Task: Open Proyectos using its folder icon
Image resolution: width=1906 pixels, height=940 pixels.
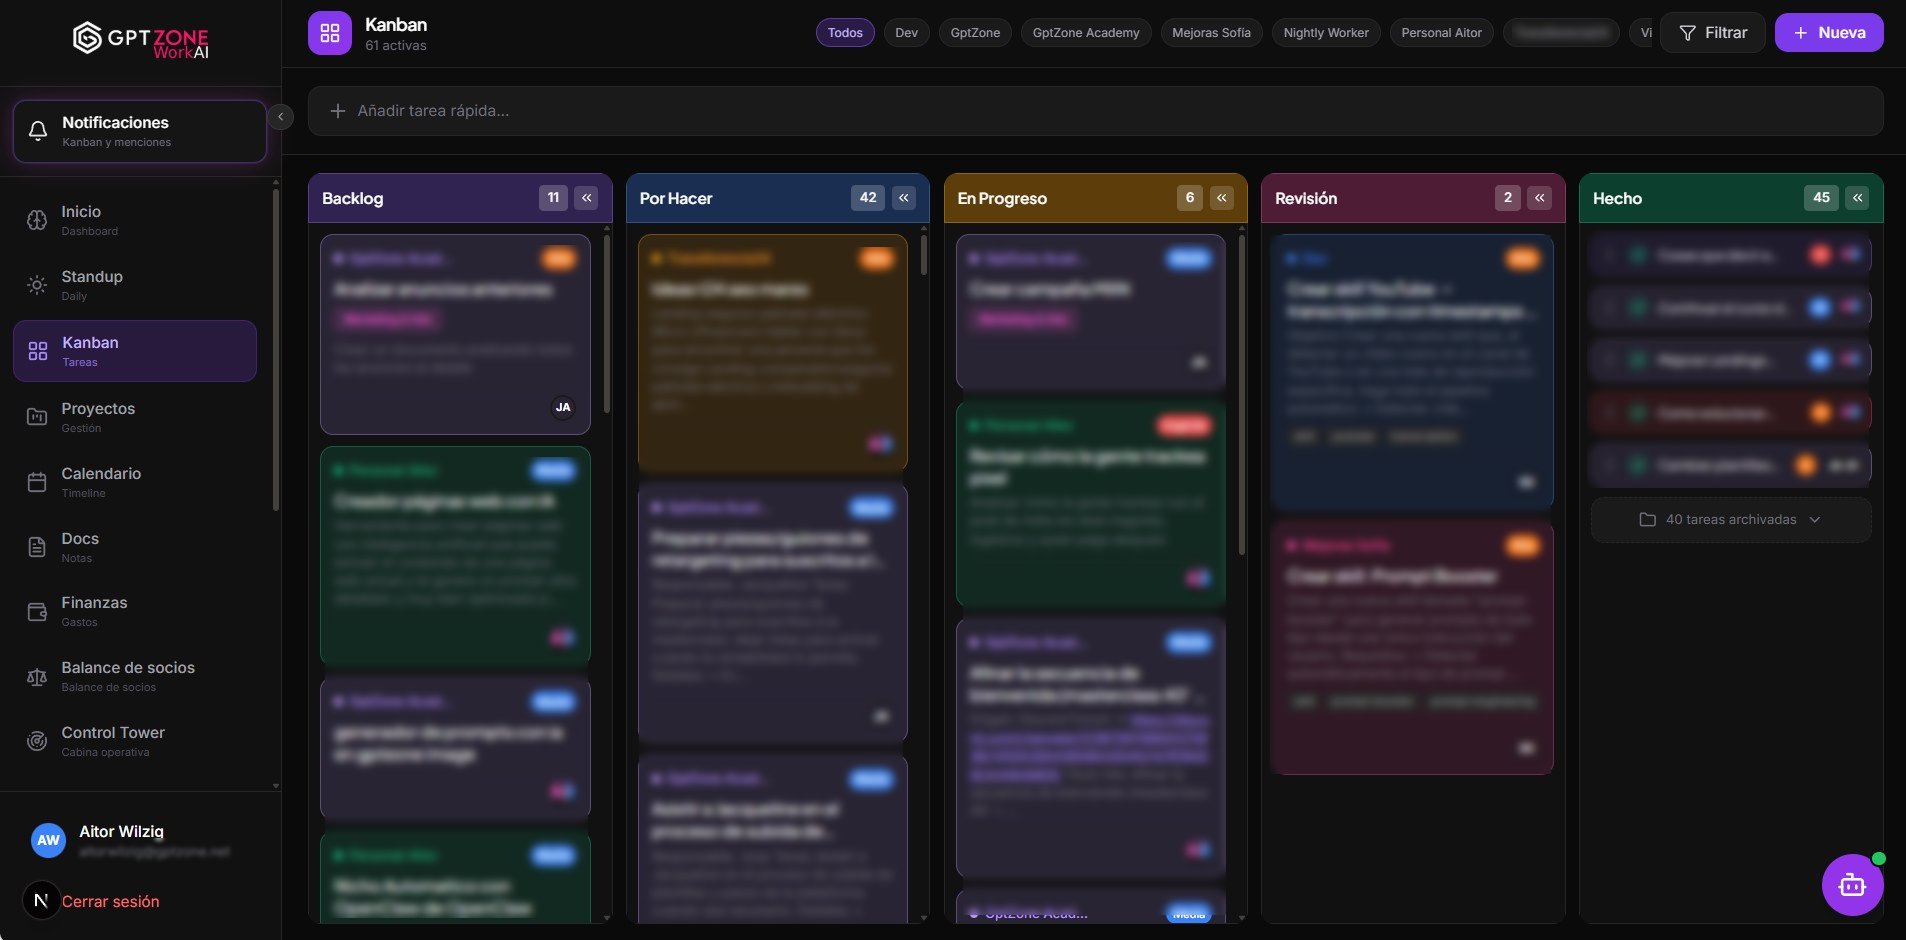Action: [x=37, y=417]
